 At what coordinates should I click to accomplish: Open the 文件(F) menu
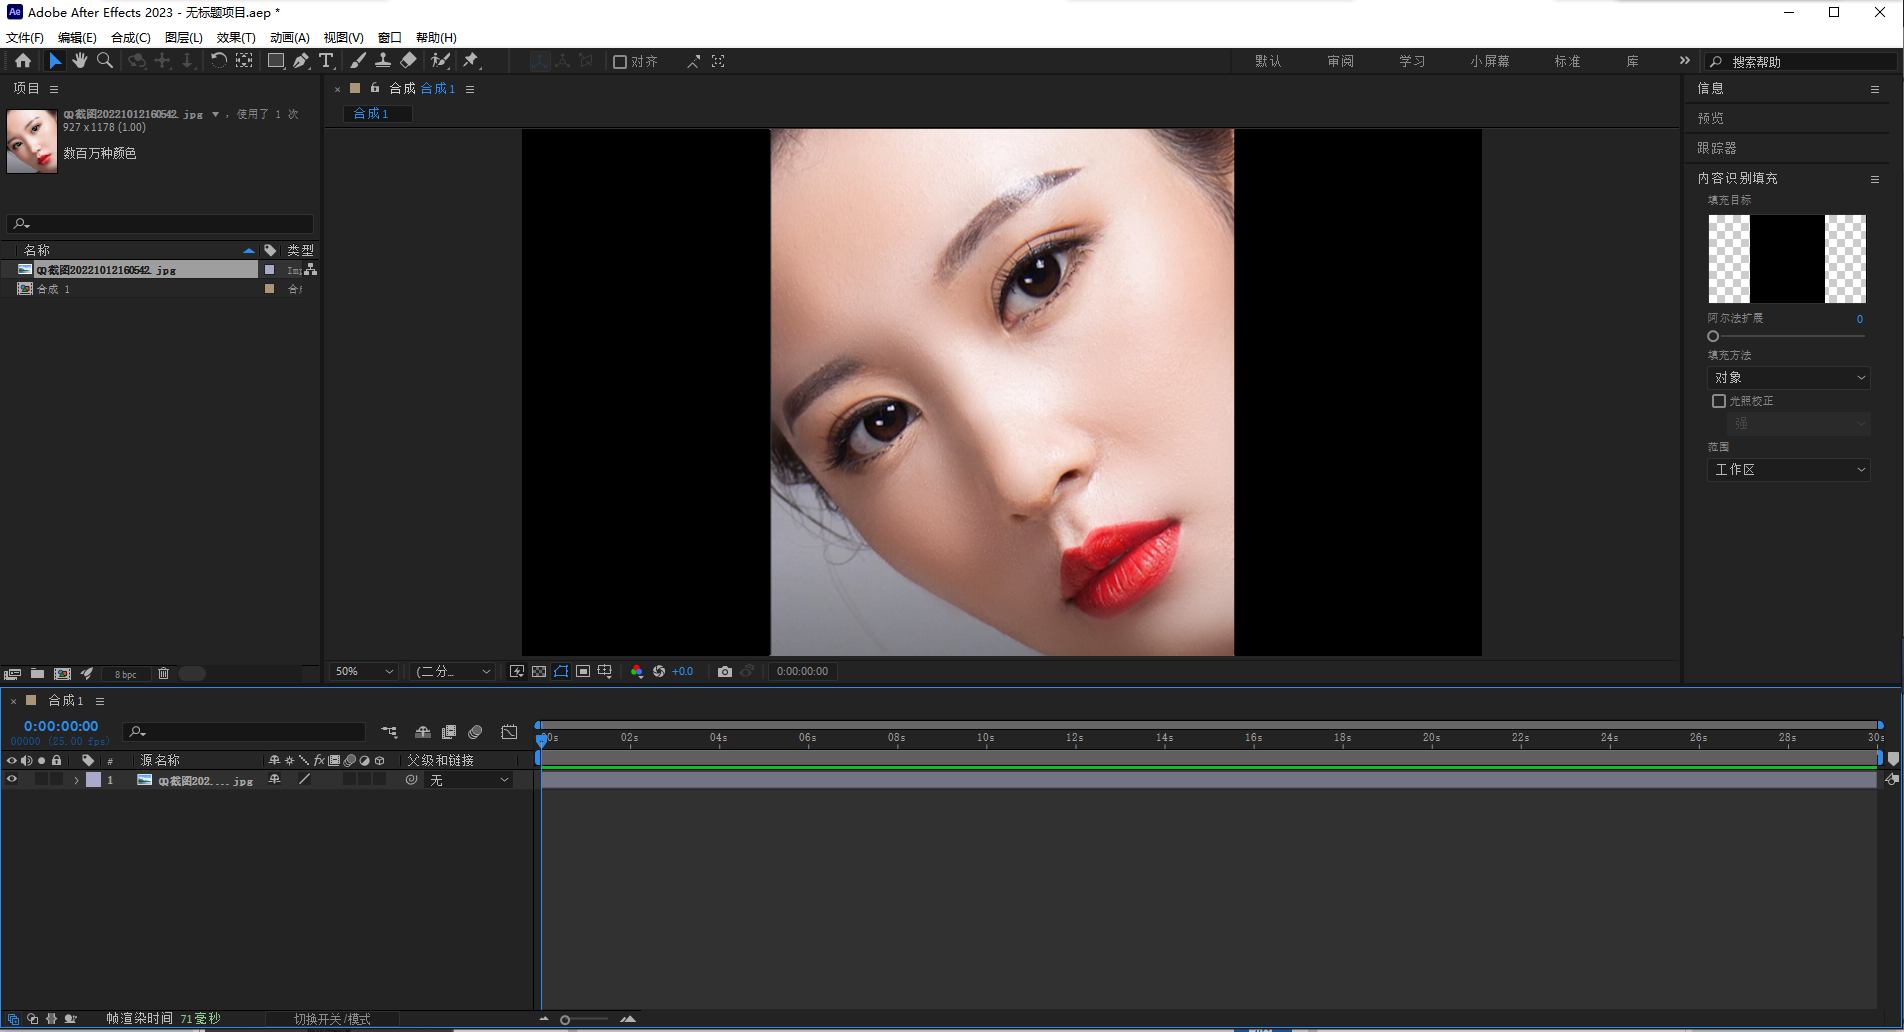point(25,37)
